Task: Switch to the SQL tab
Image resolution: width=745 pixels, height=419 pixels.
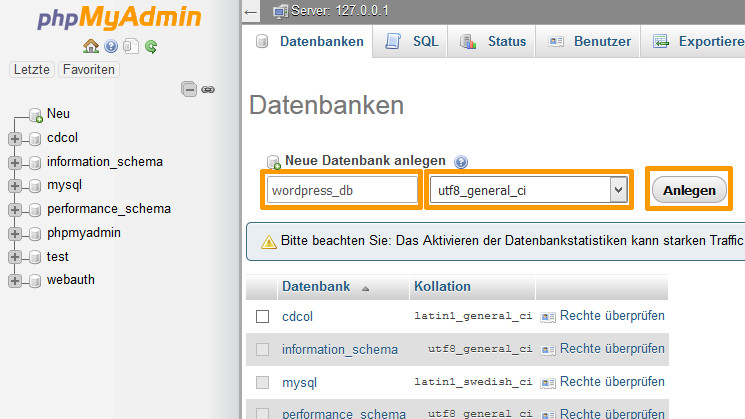Action: pos(410,42)
